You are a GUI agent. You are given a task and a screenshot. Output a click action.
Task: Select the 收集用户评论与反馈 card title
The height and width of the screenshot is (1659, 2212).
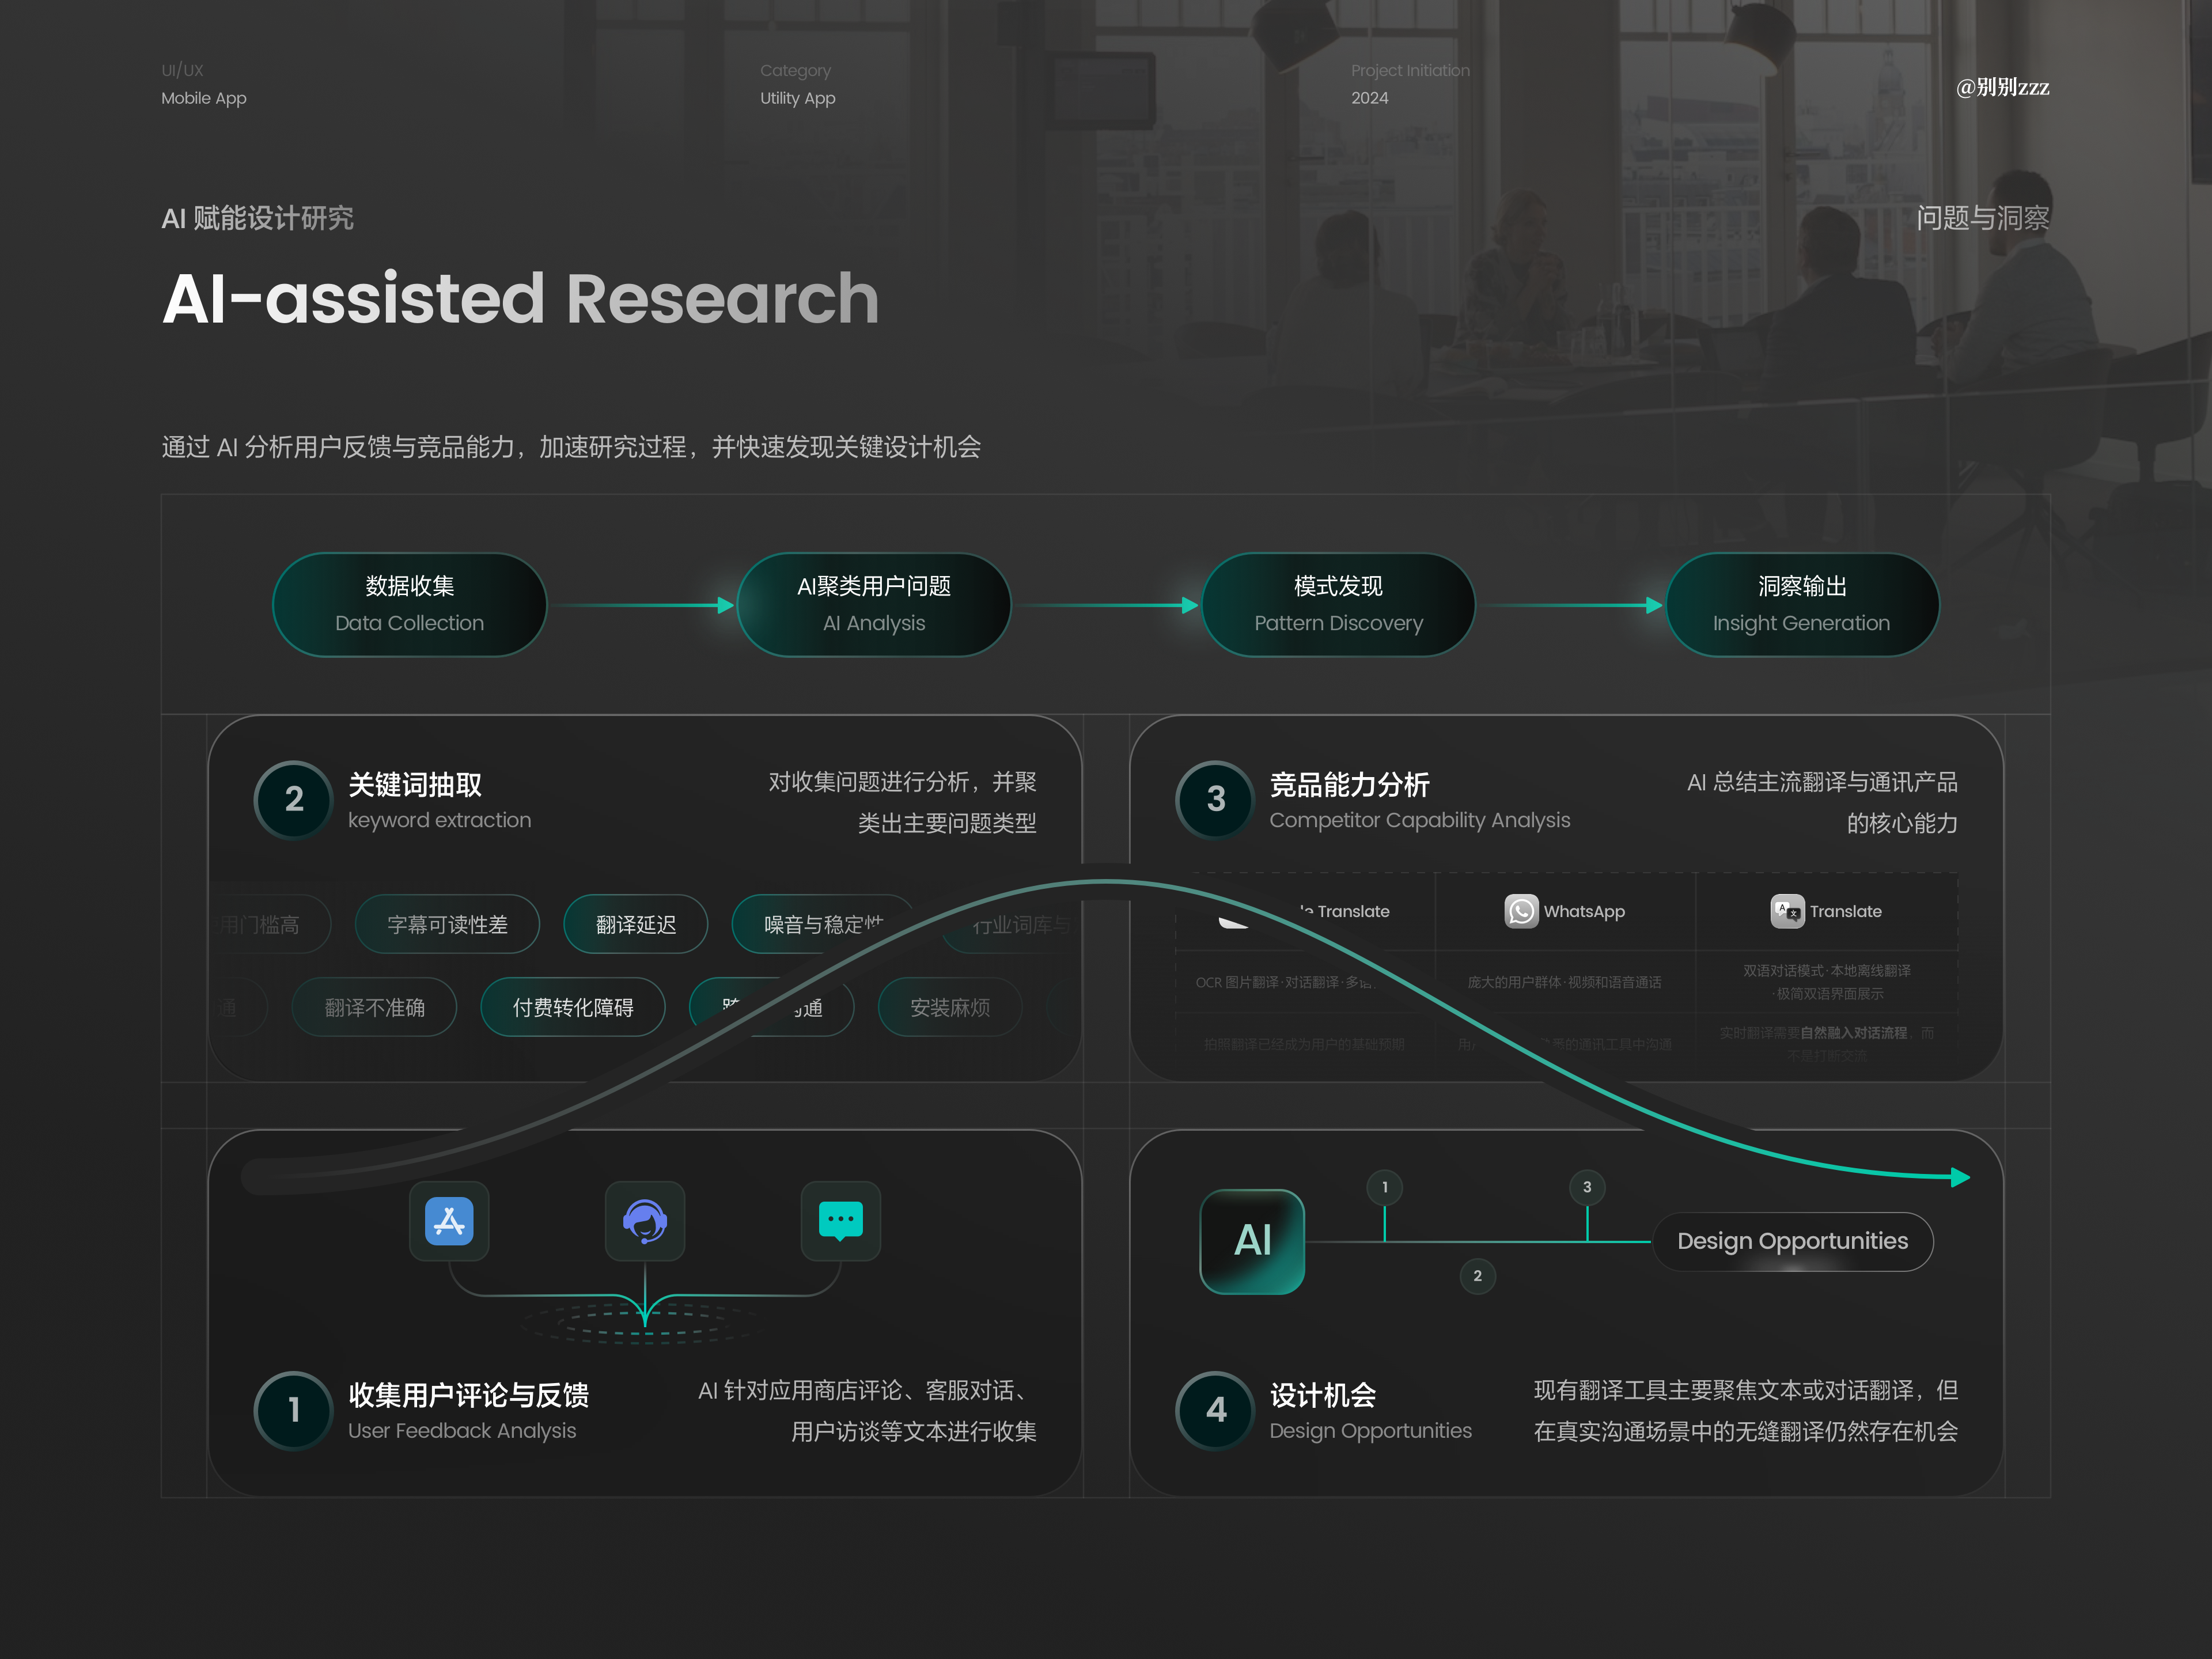[x=469, y=1395]
